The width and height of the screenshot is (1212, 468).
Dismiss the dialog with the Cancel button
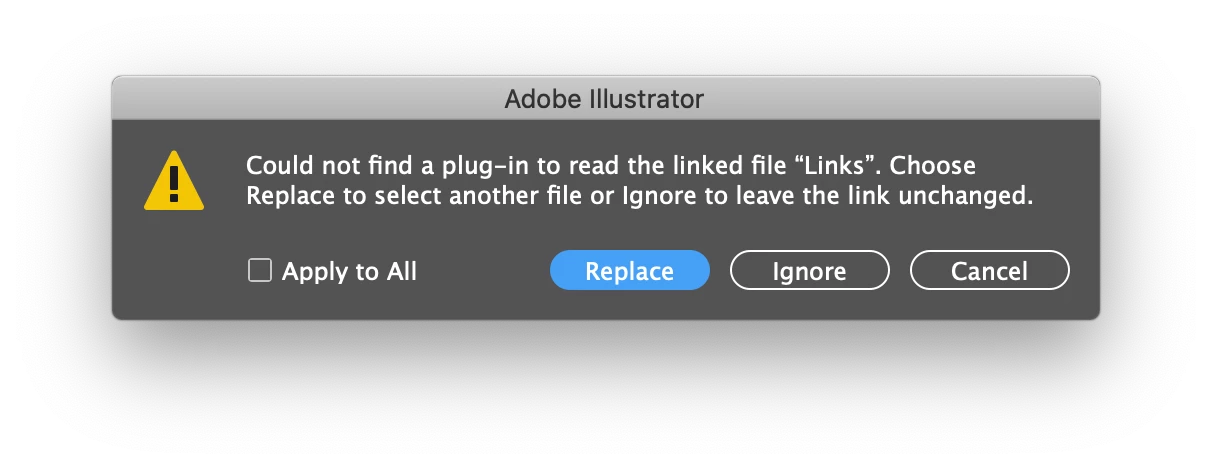pyautogui.click(x=989, y=271)
